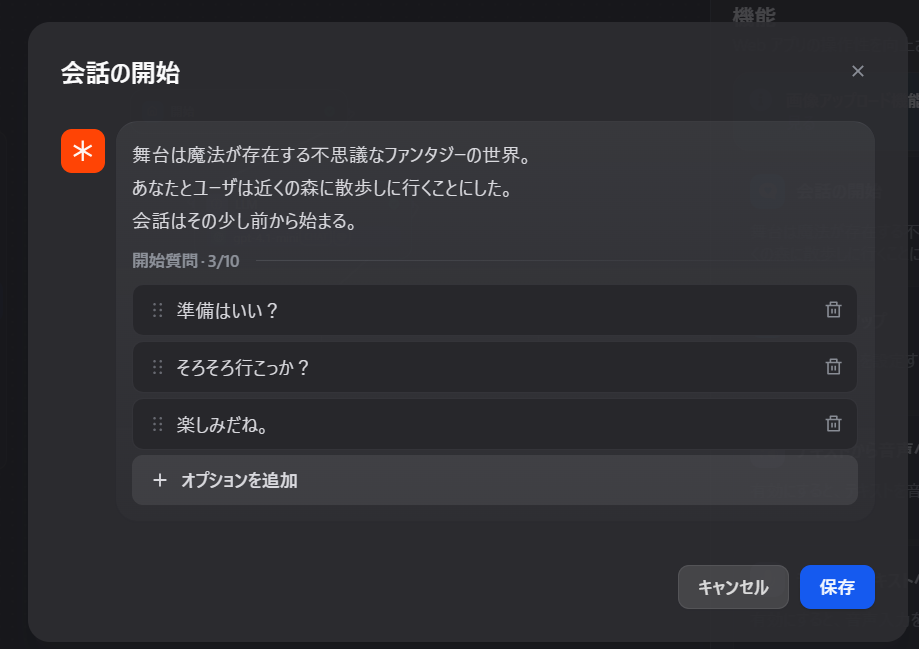This screenshot has width=919, height=649.
Task: Click the line 会話はその少し前から始まる。
Action: pyautogui.click(x=245, y=221)
